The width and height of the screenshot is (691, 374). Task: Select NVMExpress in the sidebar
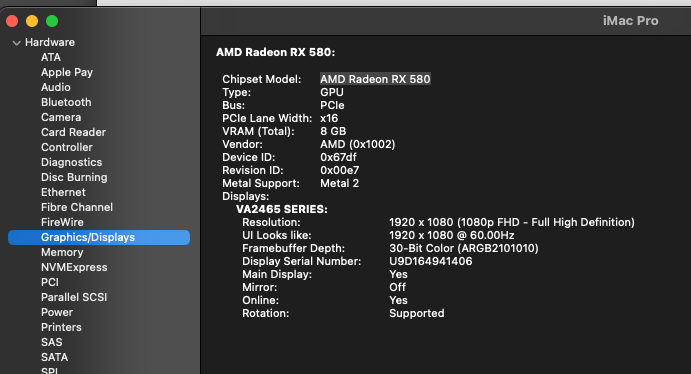point(74,267)
